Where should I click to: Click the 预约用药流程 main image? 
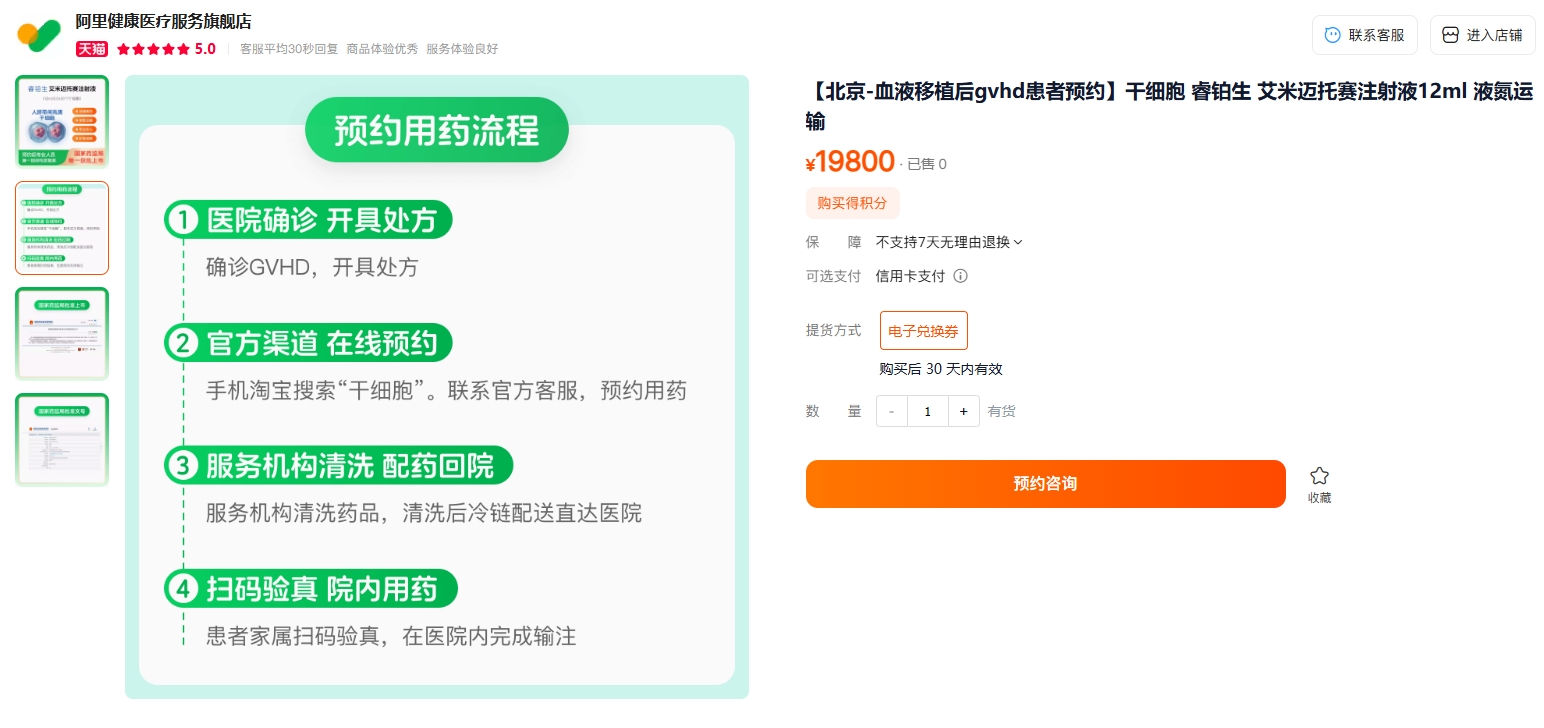436,385
